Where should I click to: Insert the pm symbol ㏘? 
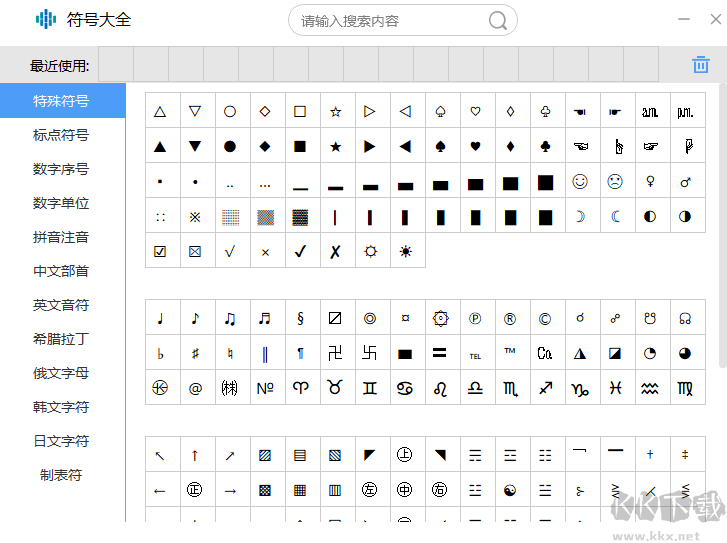click(x=685, y=111)
